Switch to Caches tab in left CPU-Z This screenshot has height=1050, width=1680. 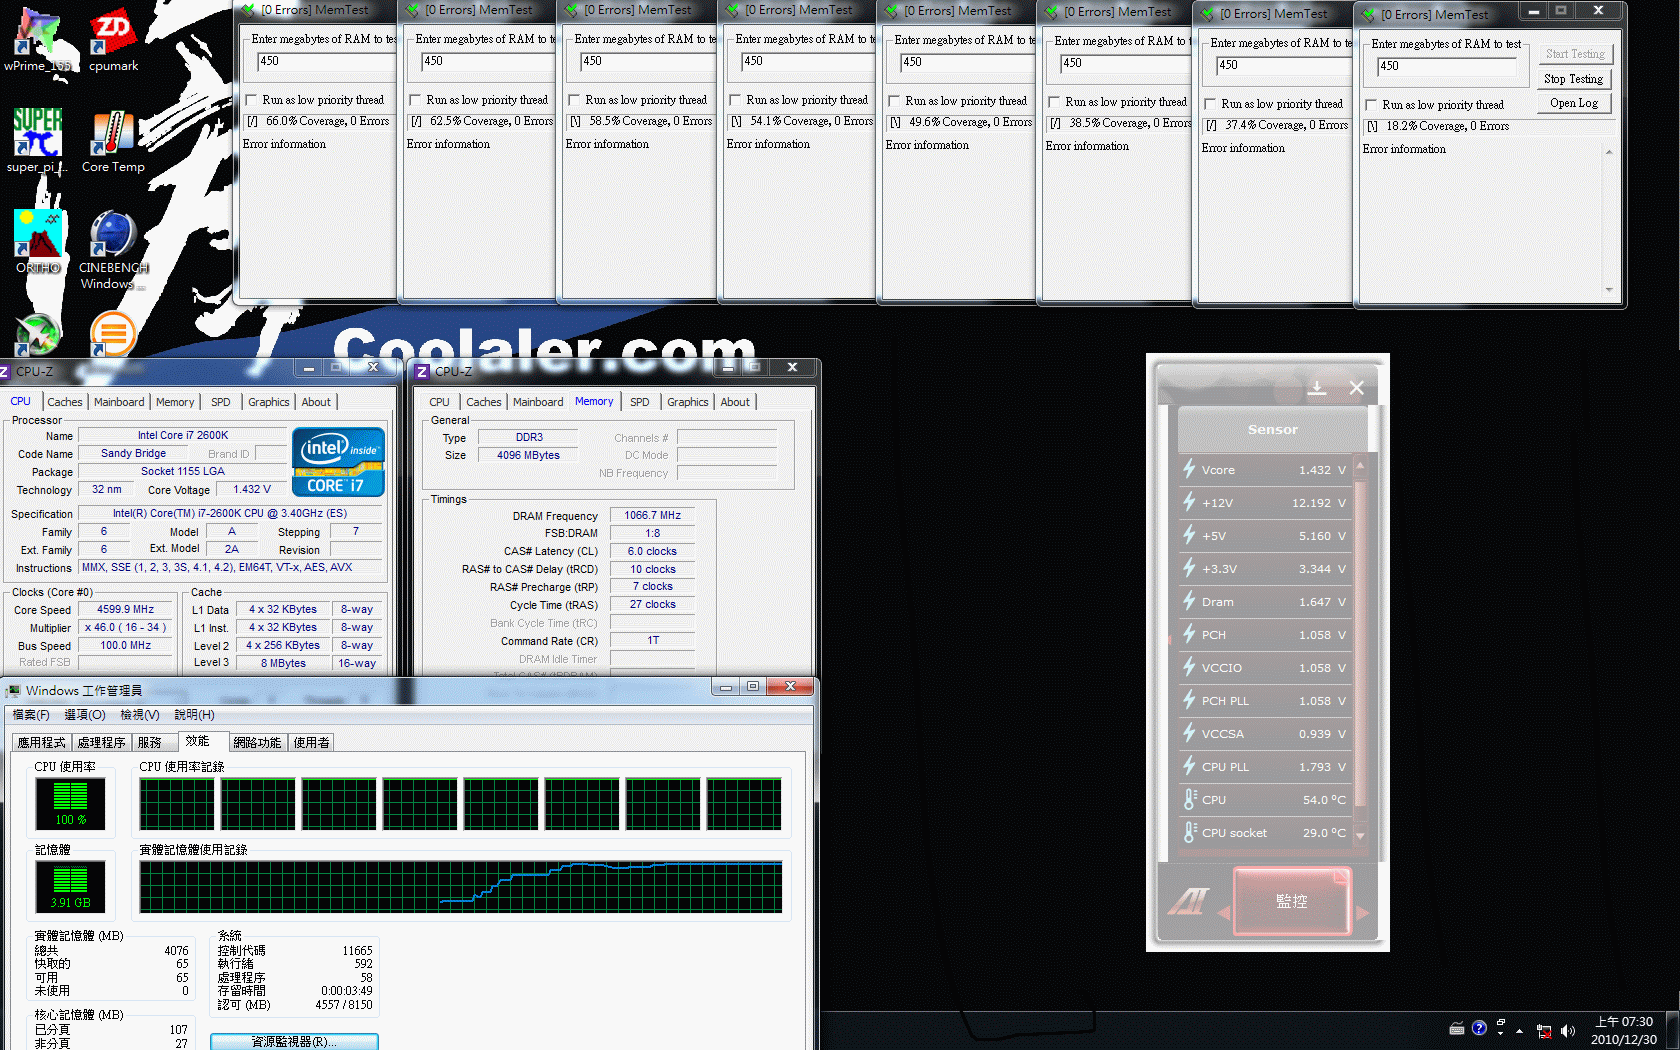[x=65, y=402]
